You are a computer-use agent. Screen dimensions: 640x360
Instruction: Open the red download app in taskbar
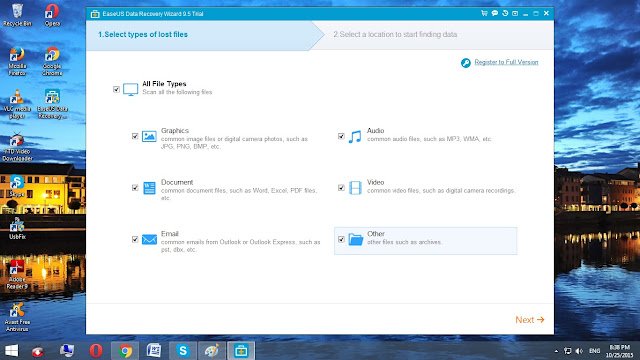(38, 351)
